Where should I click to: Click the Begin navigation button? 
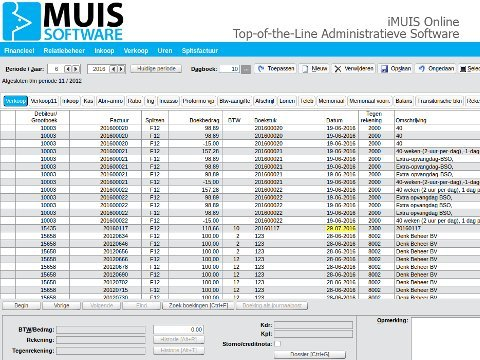21,305
